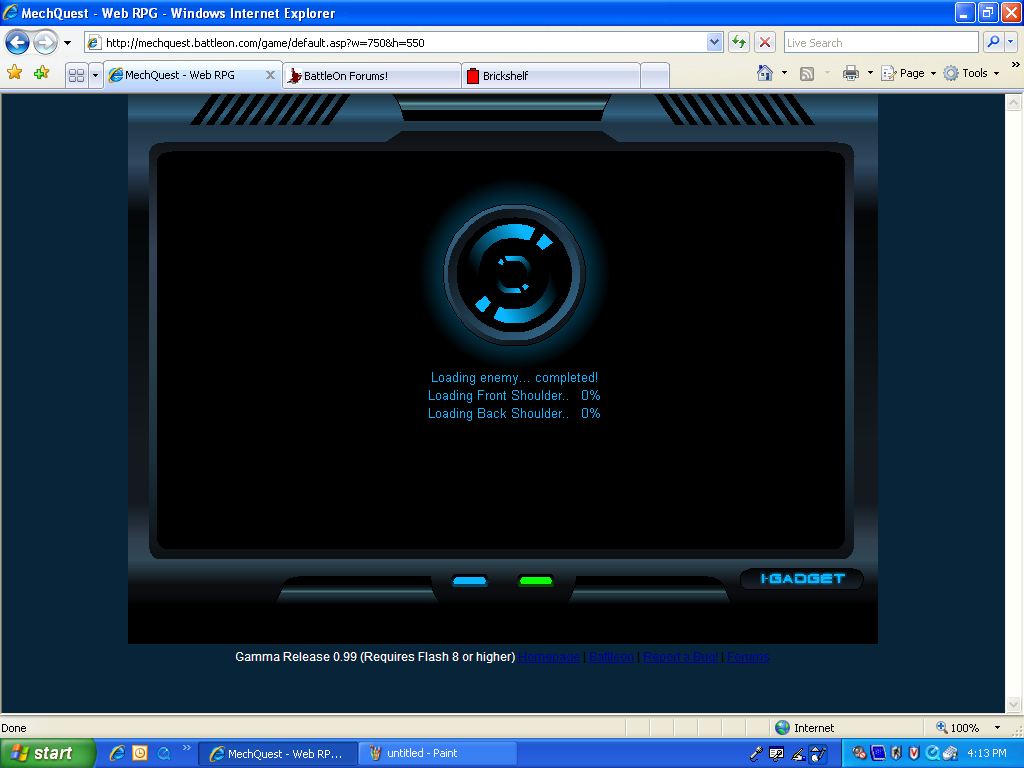Go back to the previous page
Screen dimensions: 1024x768
coord(17,42)
